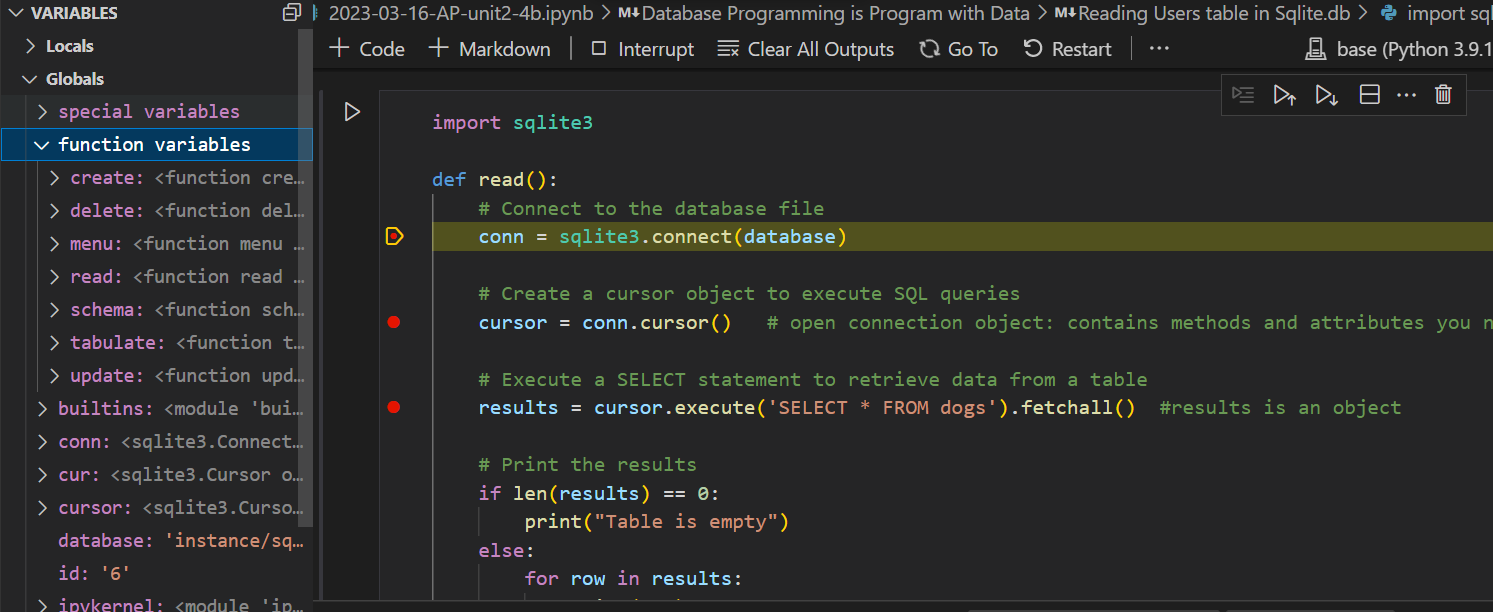Click the def read(): line
1493x612 pixels.
pos(494,180)
